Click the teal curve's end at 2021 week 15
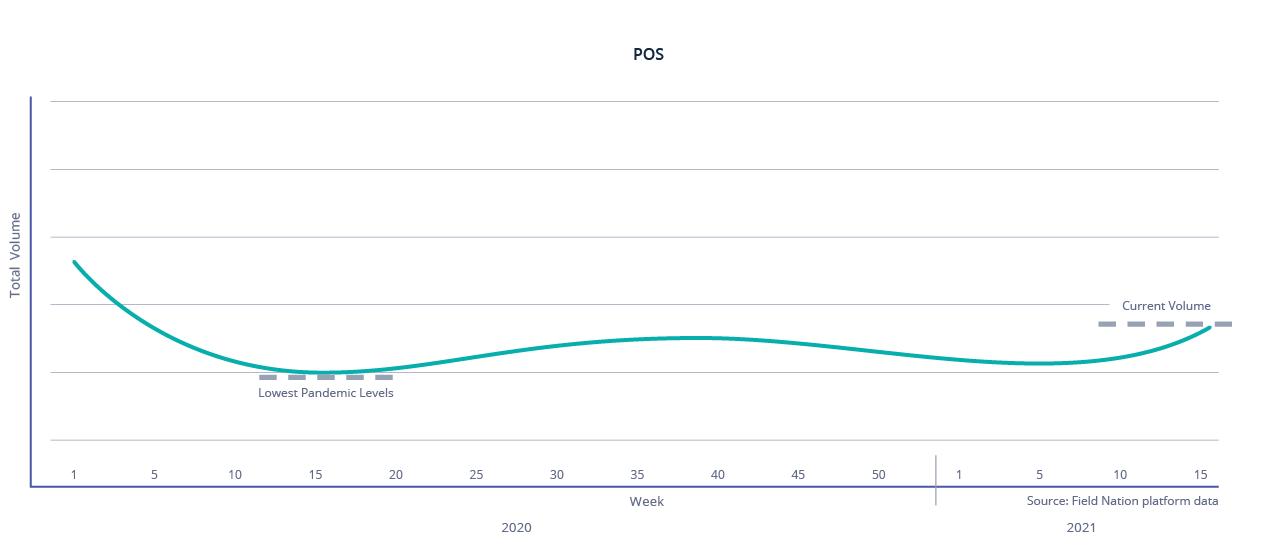Viewport: 1267px width, 553px height. 1210,327
